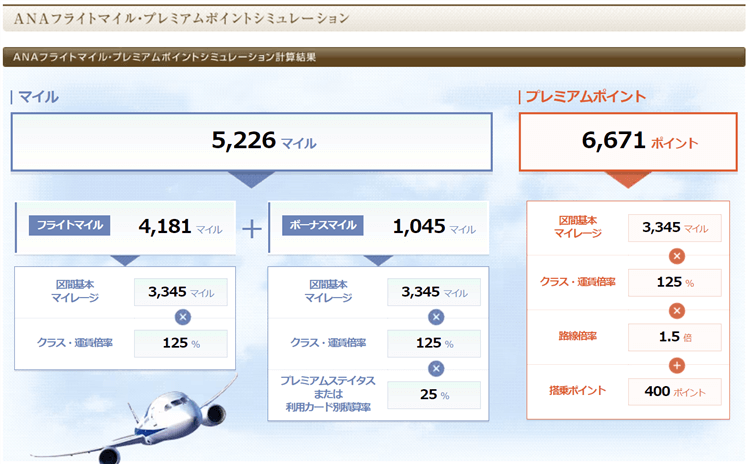
Task: Click the orange multiply icon above 路線倍率
Action: click(x=676, y=310)
